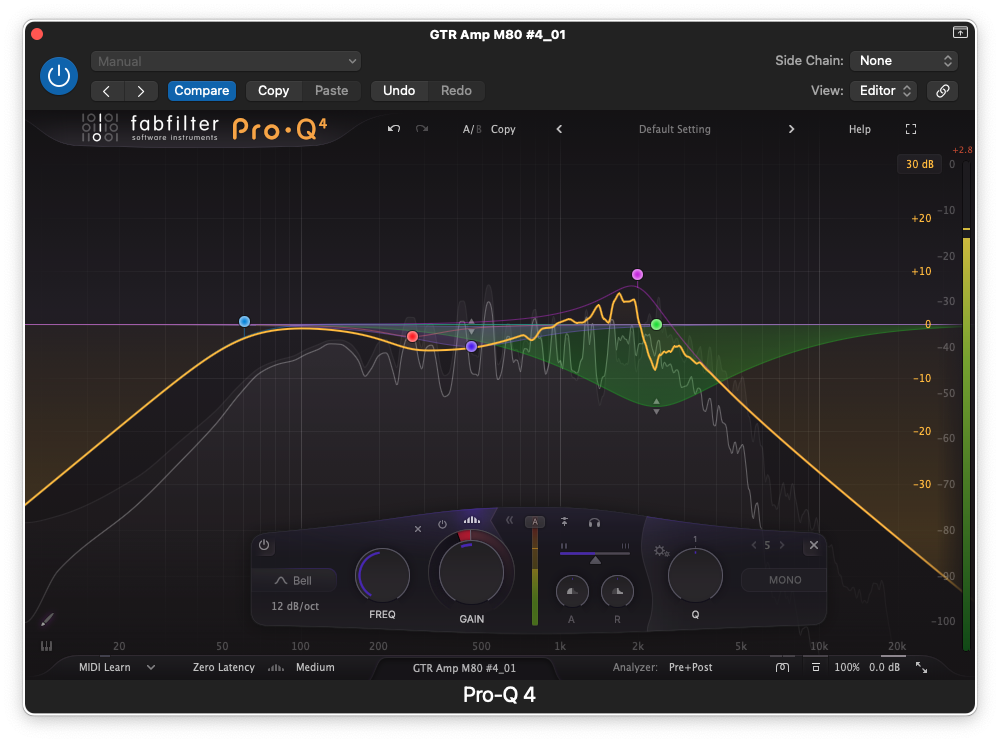Open the Default Setting preset menu
1000x743 pixels.
675,129
